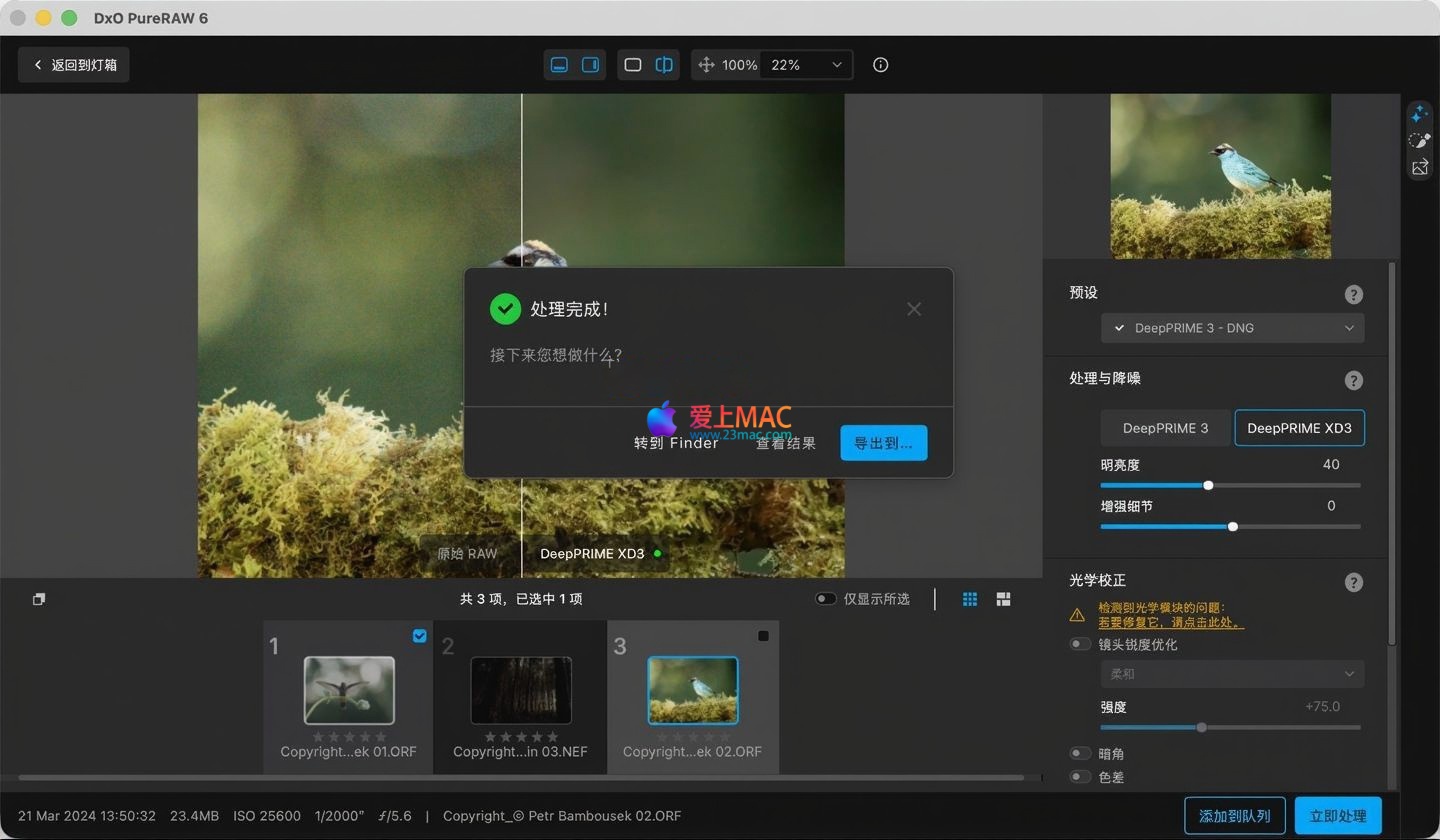Toggle the bottom filmstrip panel icon
Screen dimensions: 1440x840
[560, 65]
